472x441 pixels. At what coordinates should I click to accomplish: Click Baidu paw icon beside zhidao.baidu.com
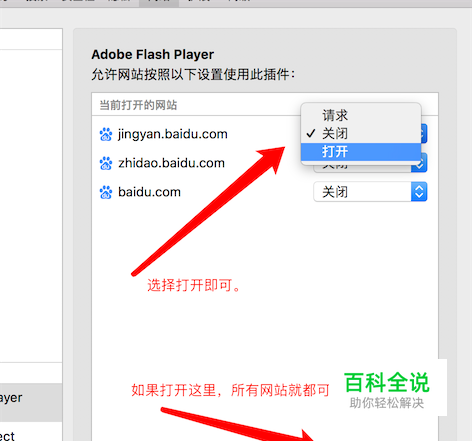(106, 163)
